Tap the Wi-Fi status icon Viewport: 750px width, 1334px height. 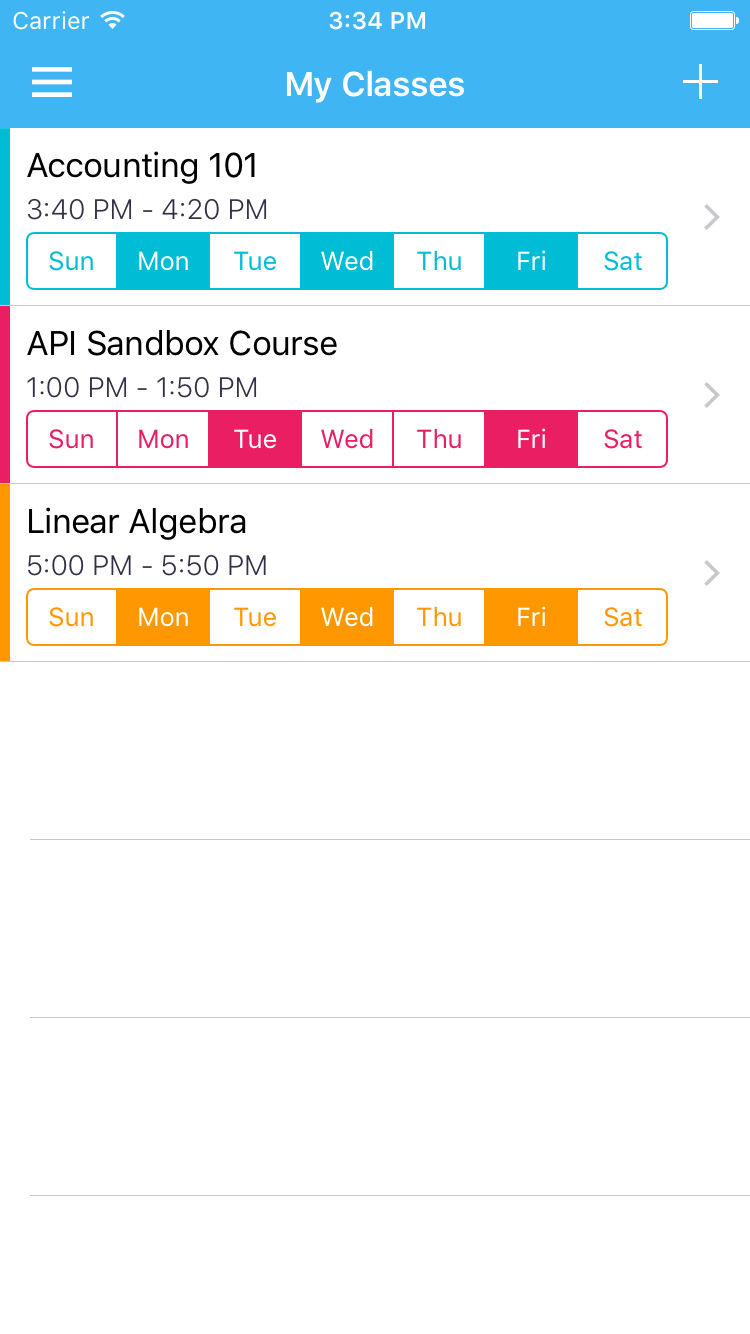(x=113, y=20)
